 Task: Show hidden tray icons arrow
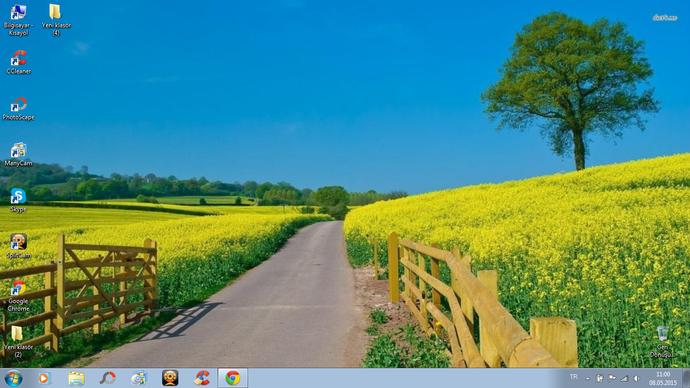(588, 378)
